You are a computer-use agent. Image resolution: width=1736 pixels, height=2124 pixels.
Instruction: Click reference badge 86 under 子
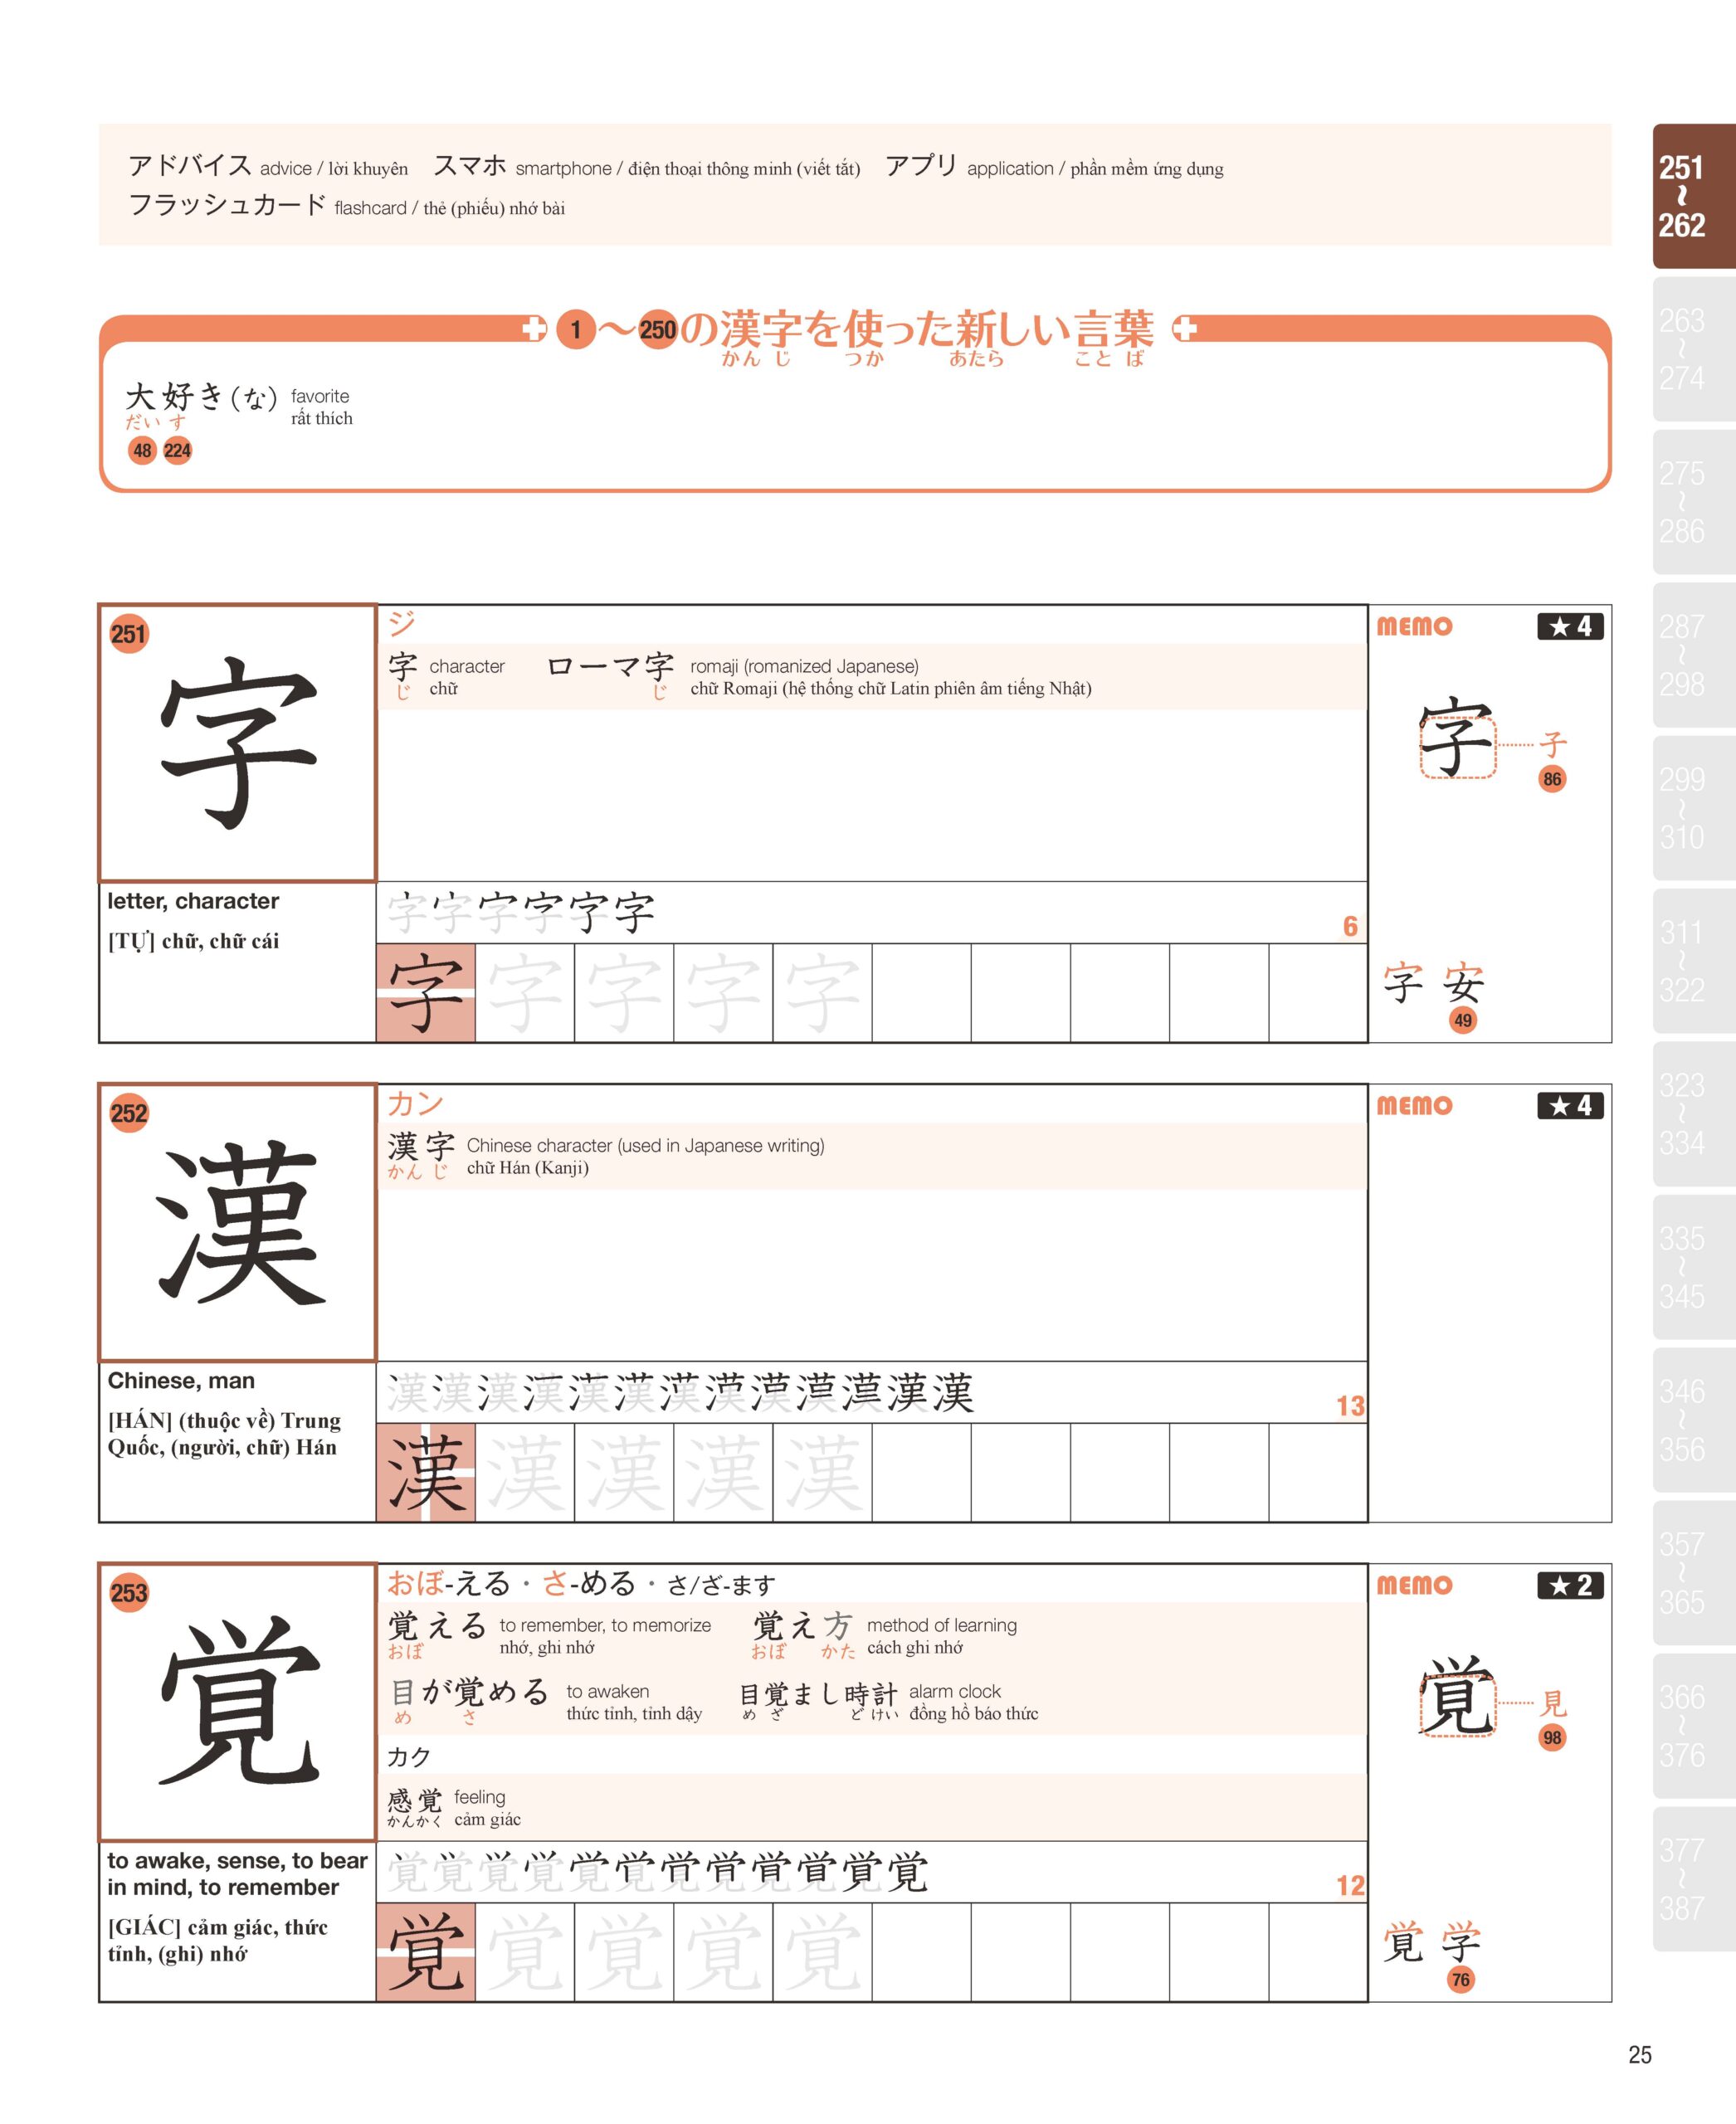point(1552,779)
